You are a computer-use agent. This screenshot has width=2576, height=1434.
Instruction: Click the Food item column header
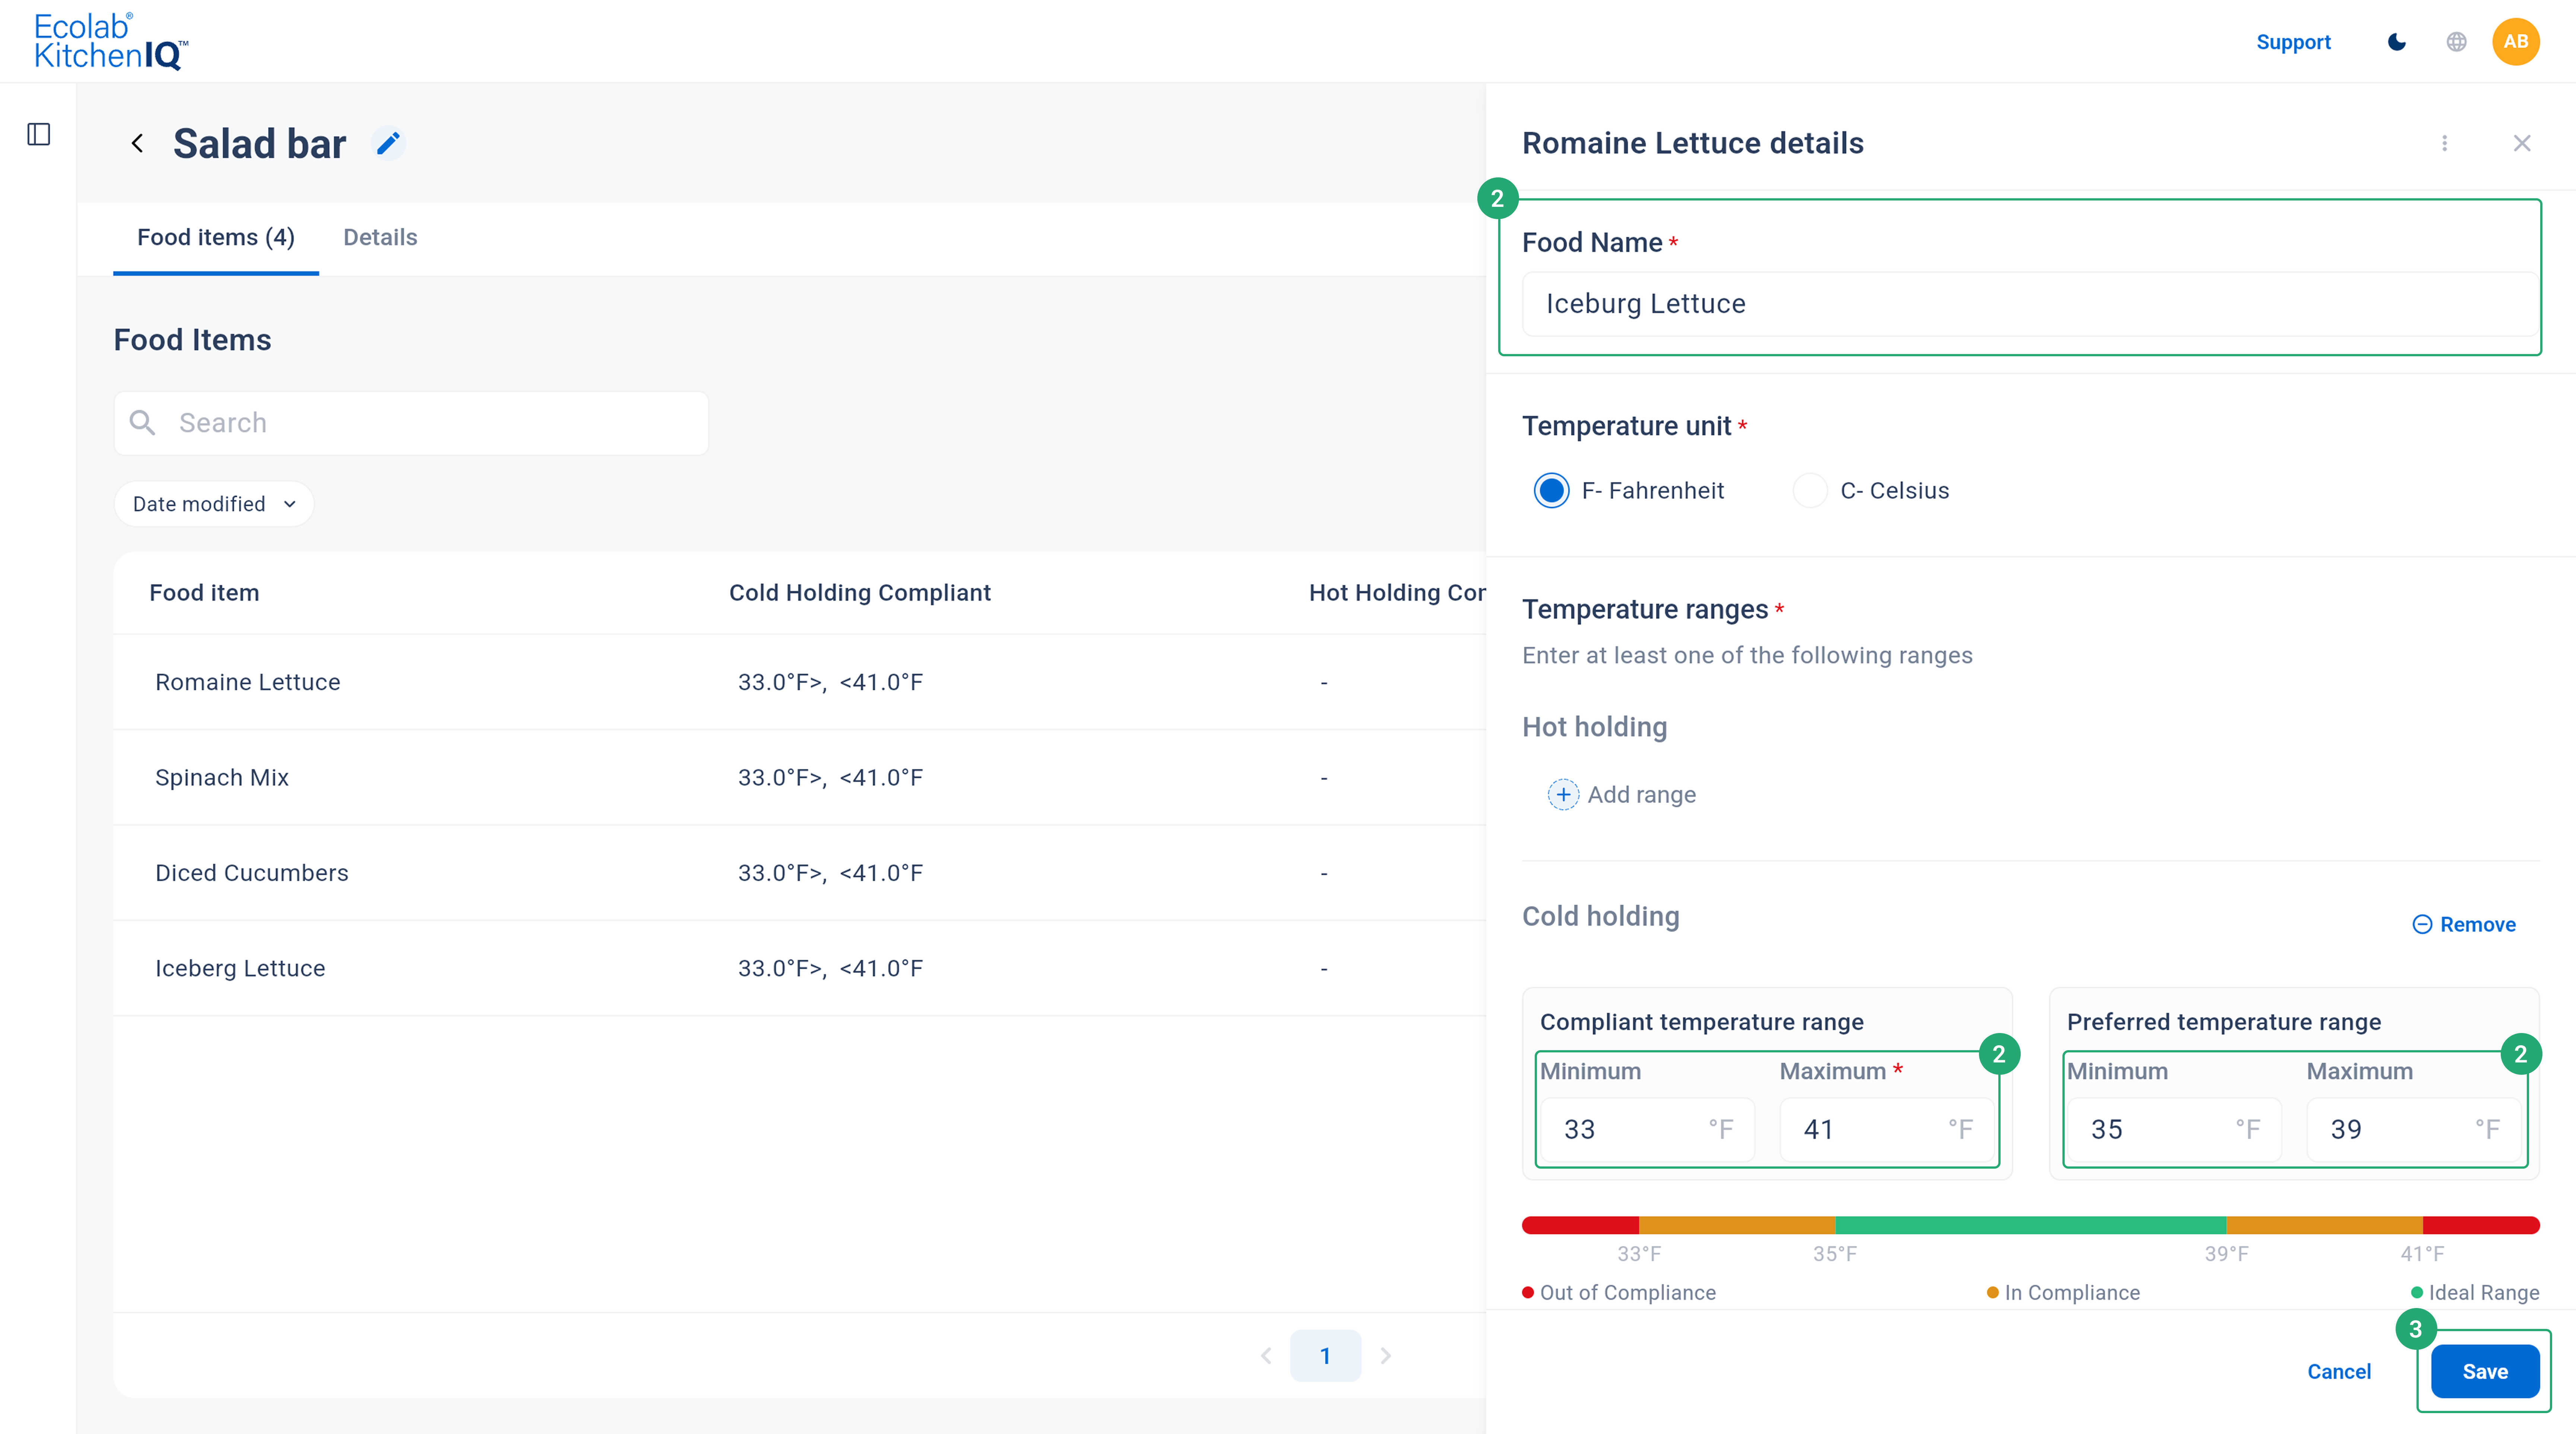(204, 593)
